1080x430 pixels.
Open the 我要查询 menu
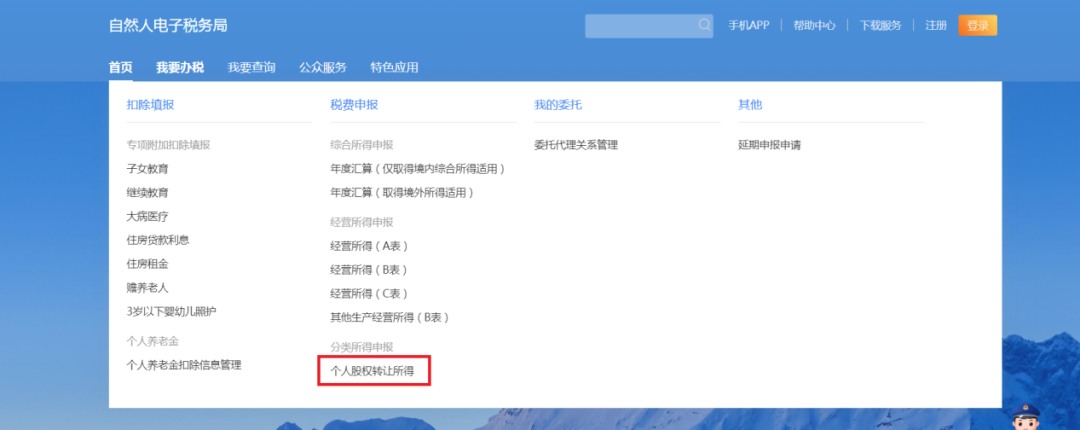coord(251,68)
